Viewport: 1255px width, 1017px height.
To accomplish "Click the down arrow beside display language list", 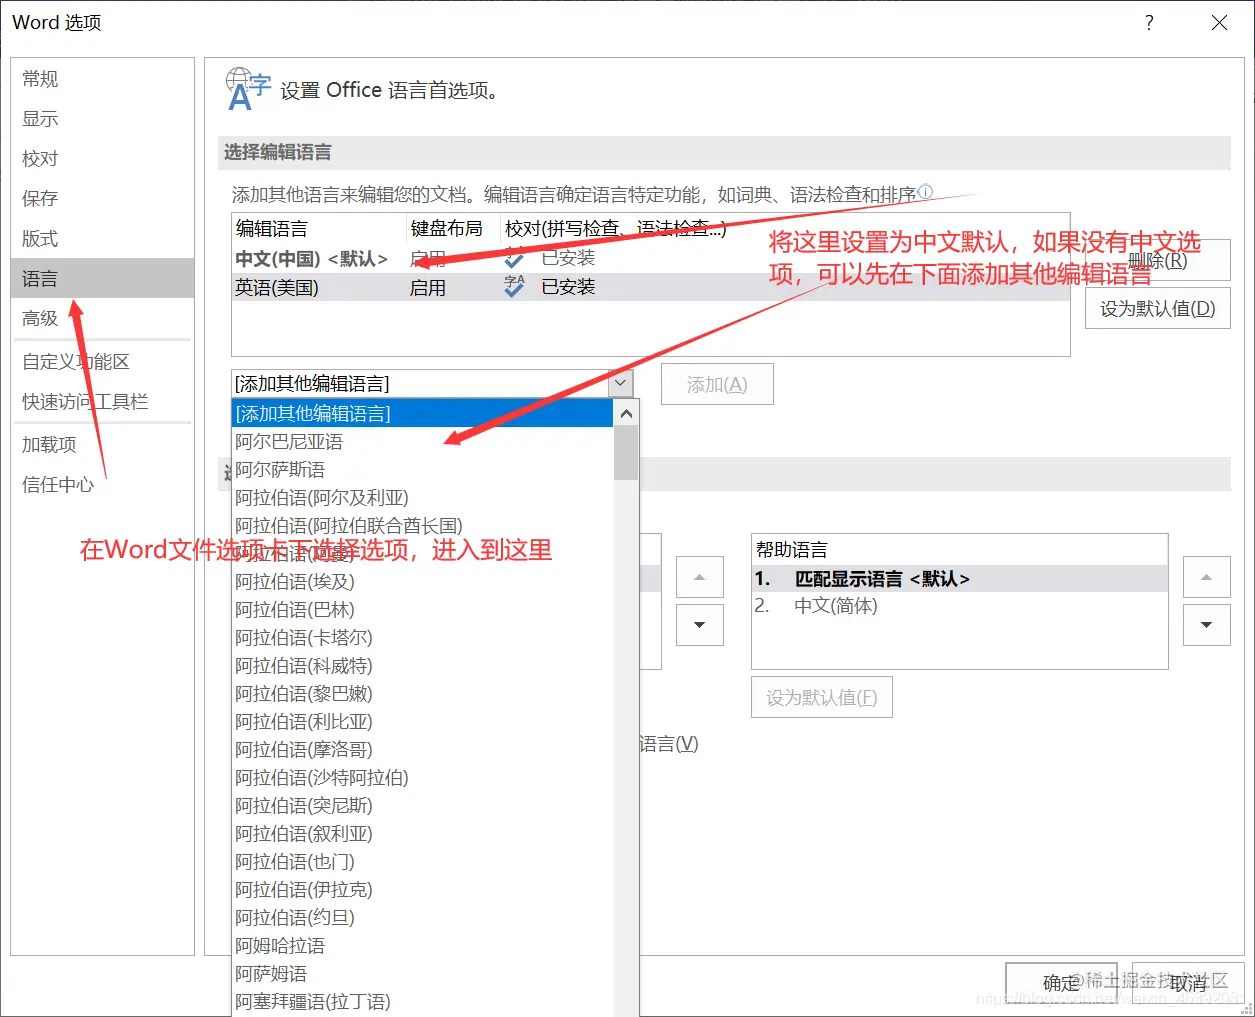I will point(699,625).
